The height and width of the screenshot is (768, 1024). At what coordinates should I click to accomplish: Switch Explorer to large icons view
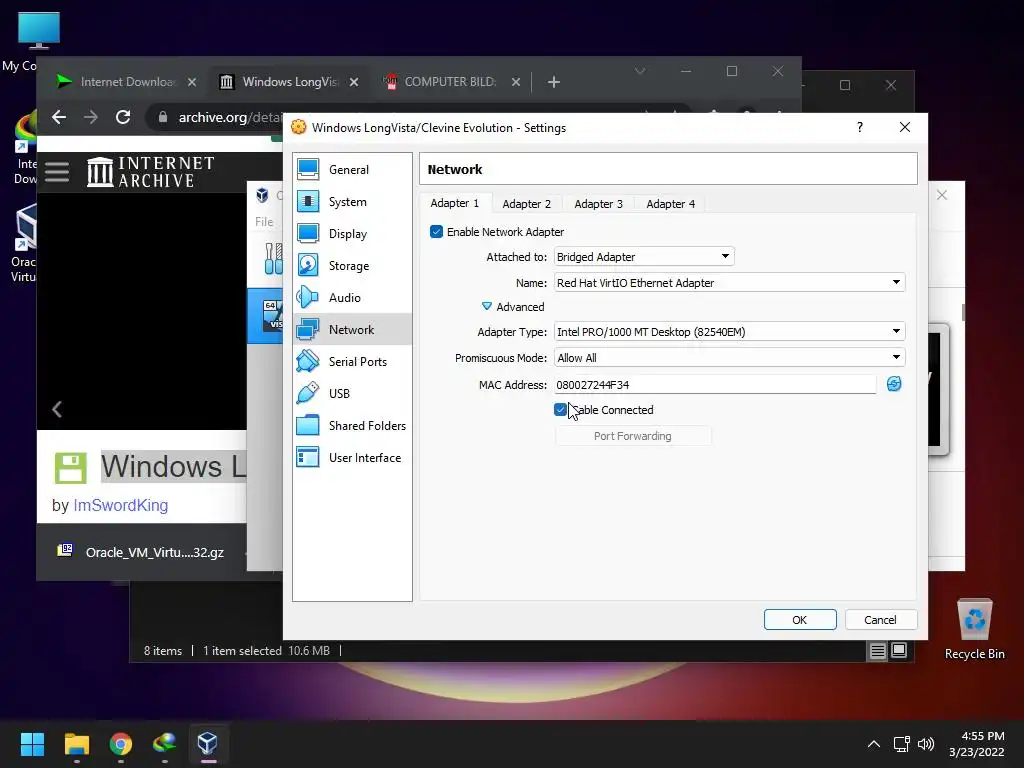(x=899, y=650)
